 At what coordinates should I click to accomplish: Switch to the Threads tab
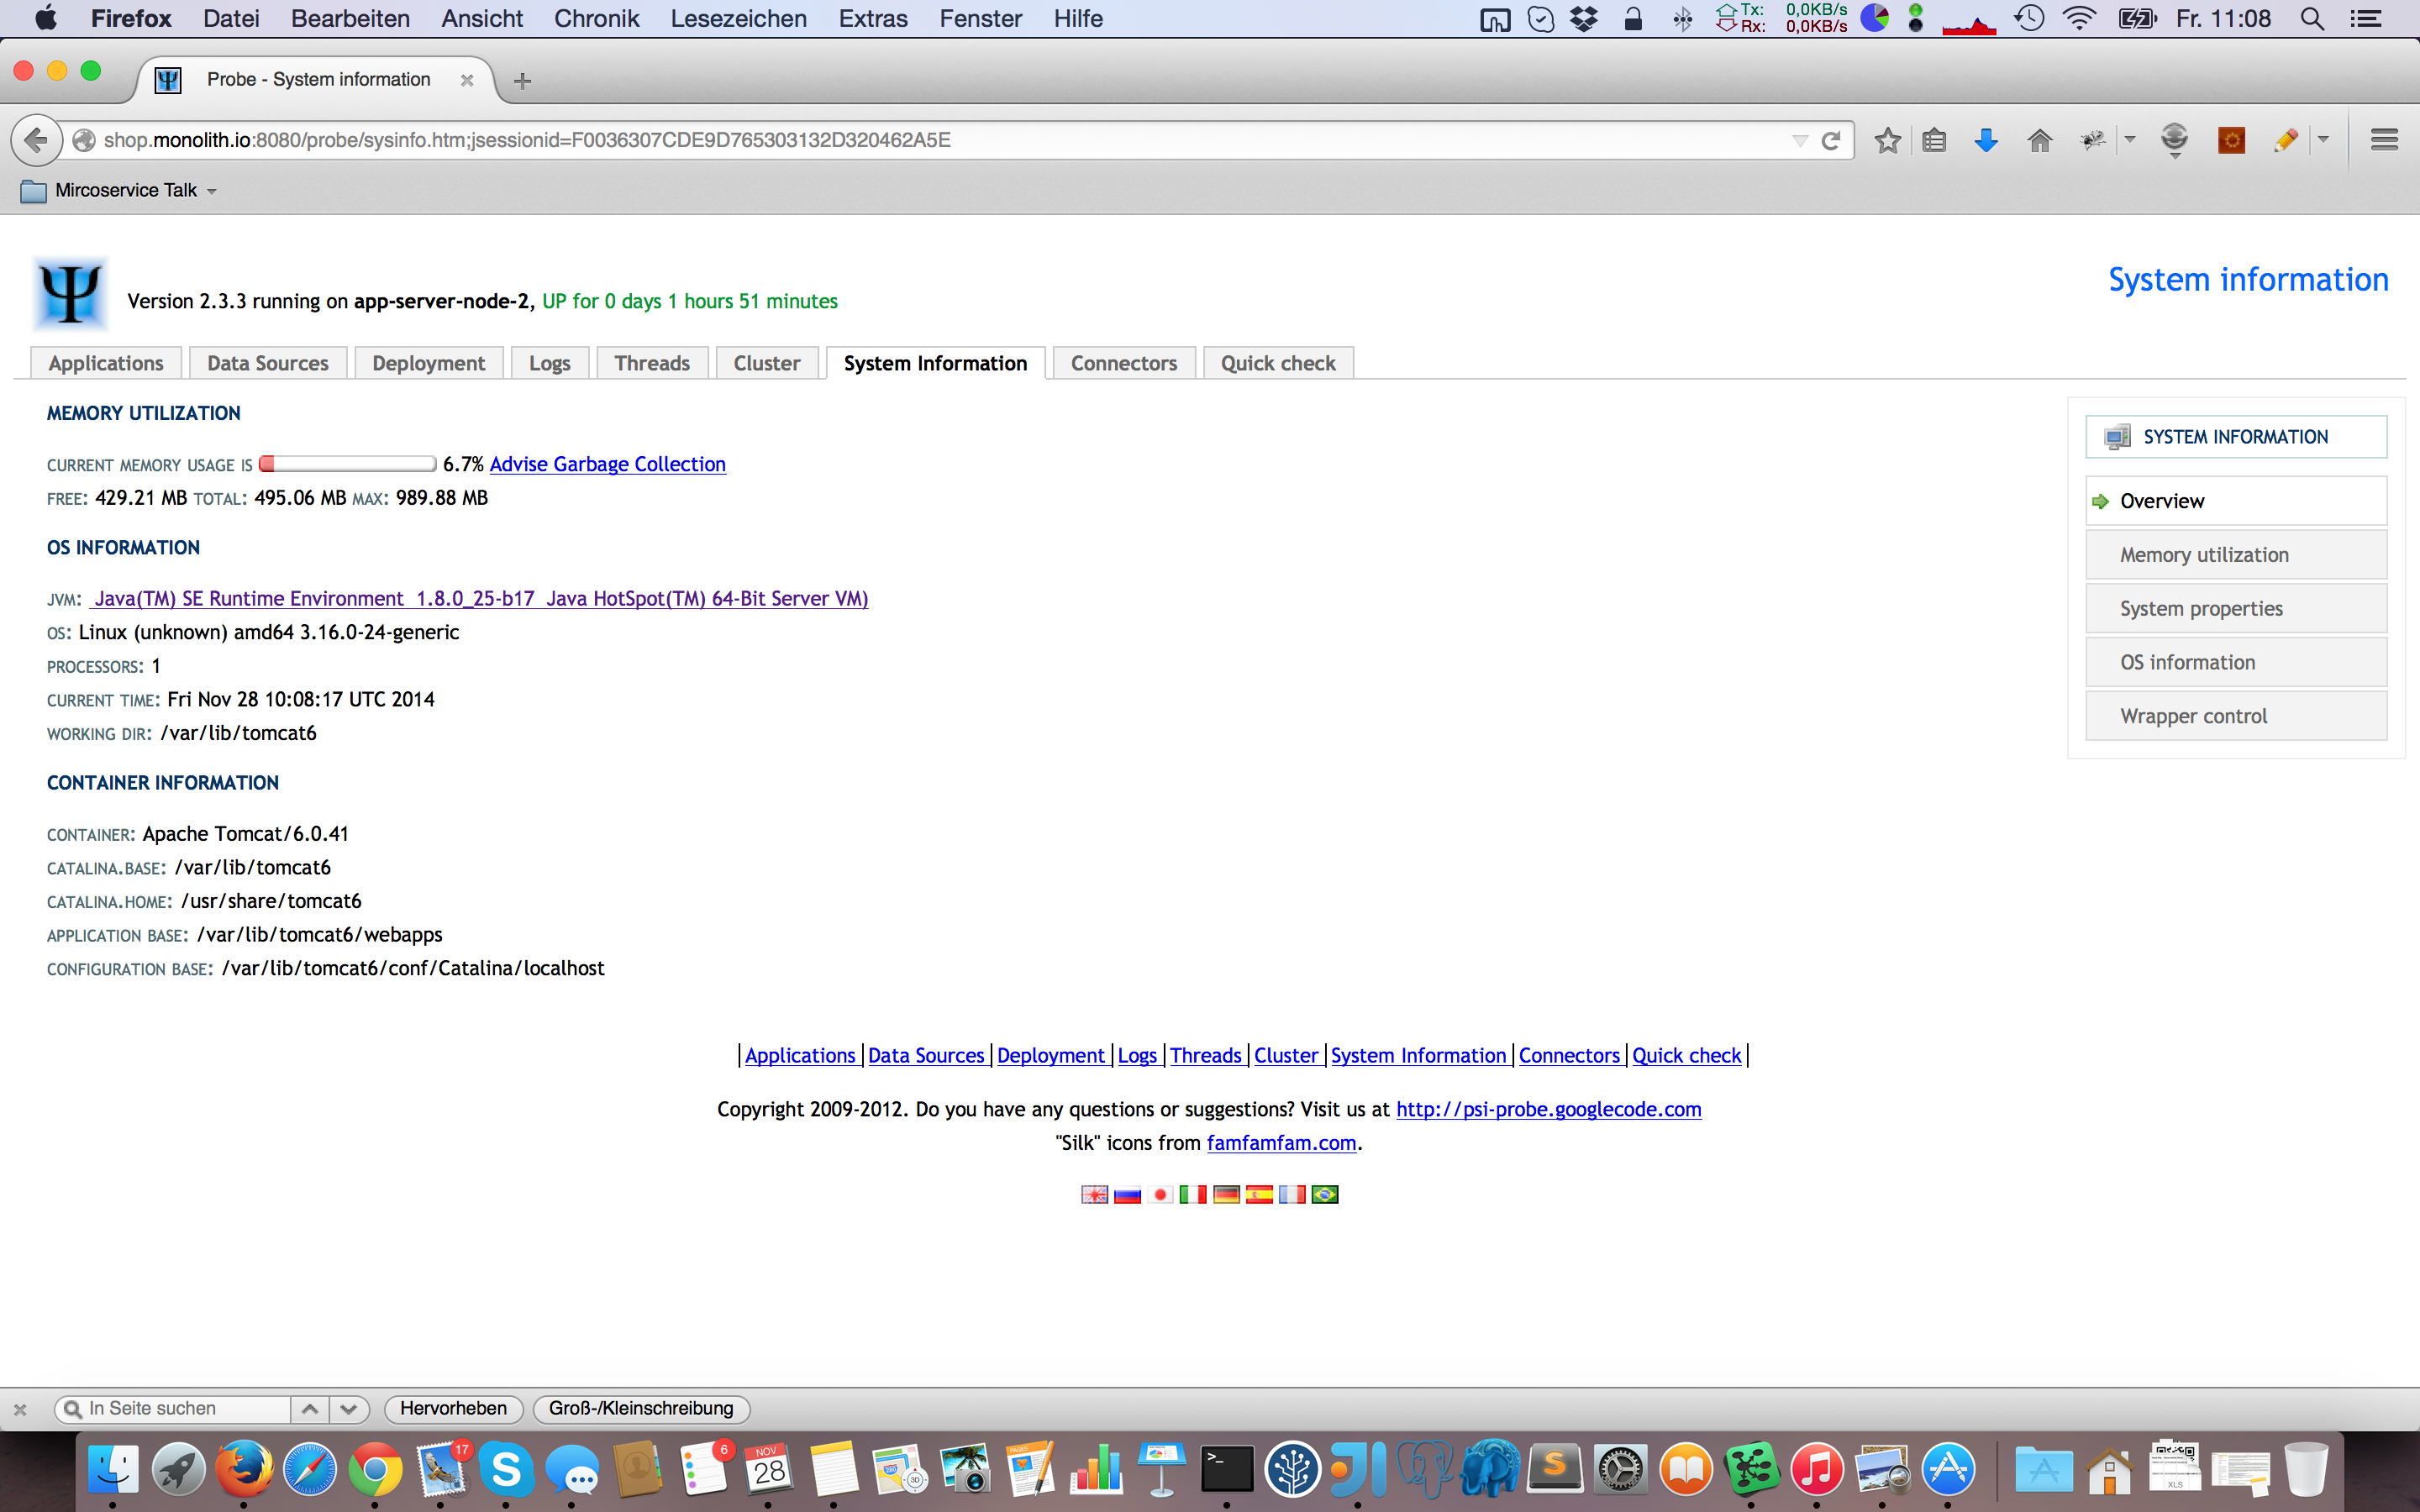click(652, 363)
